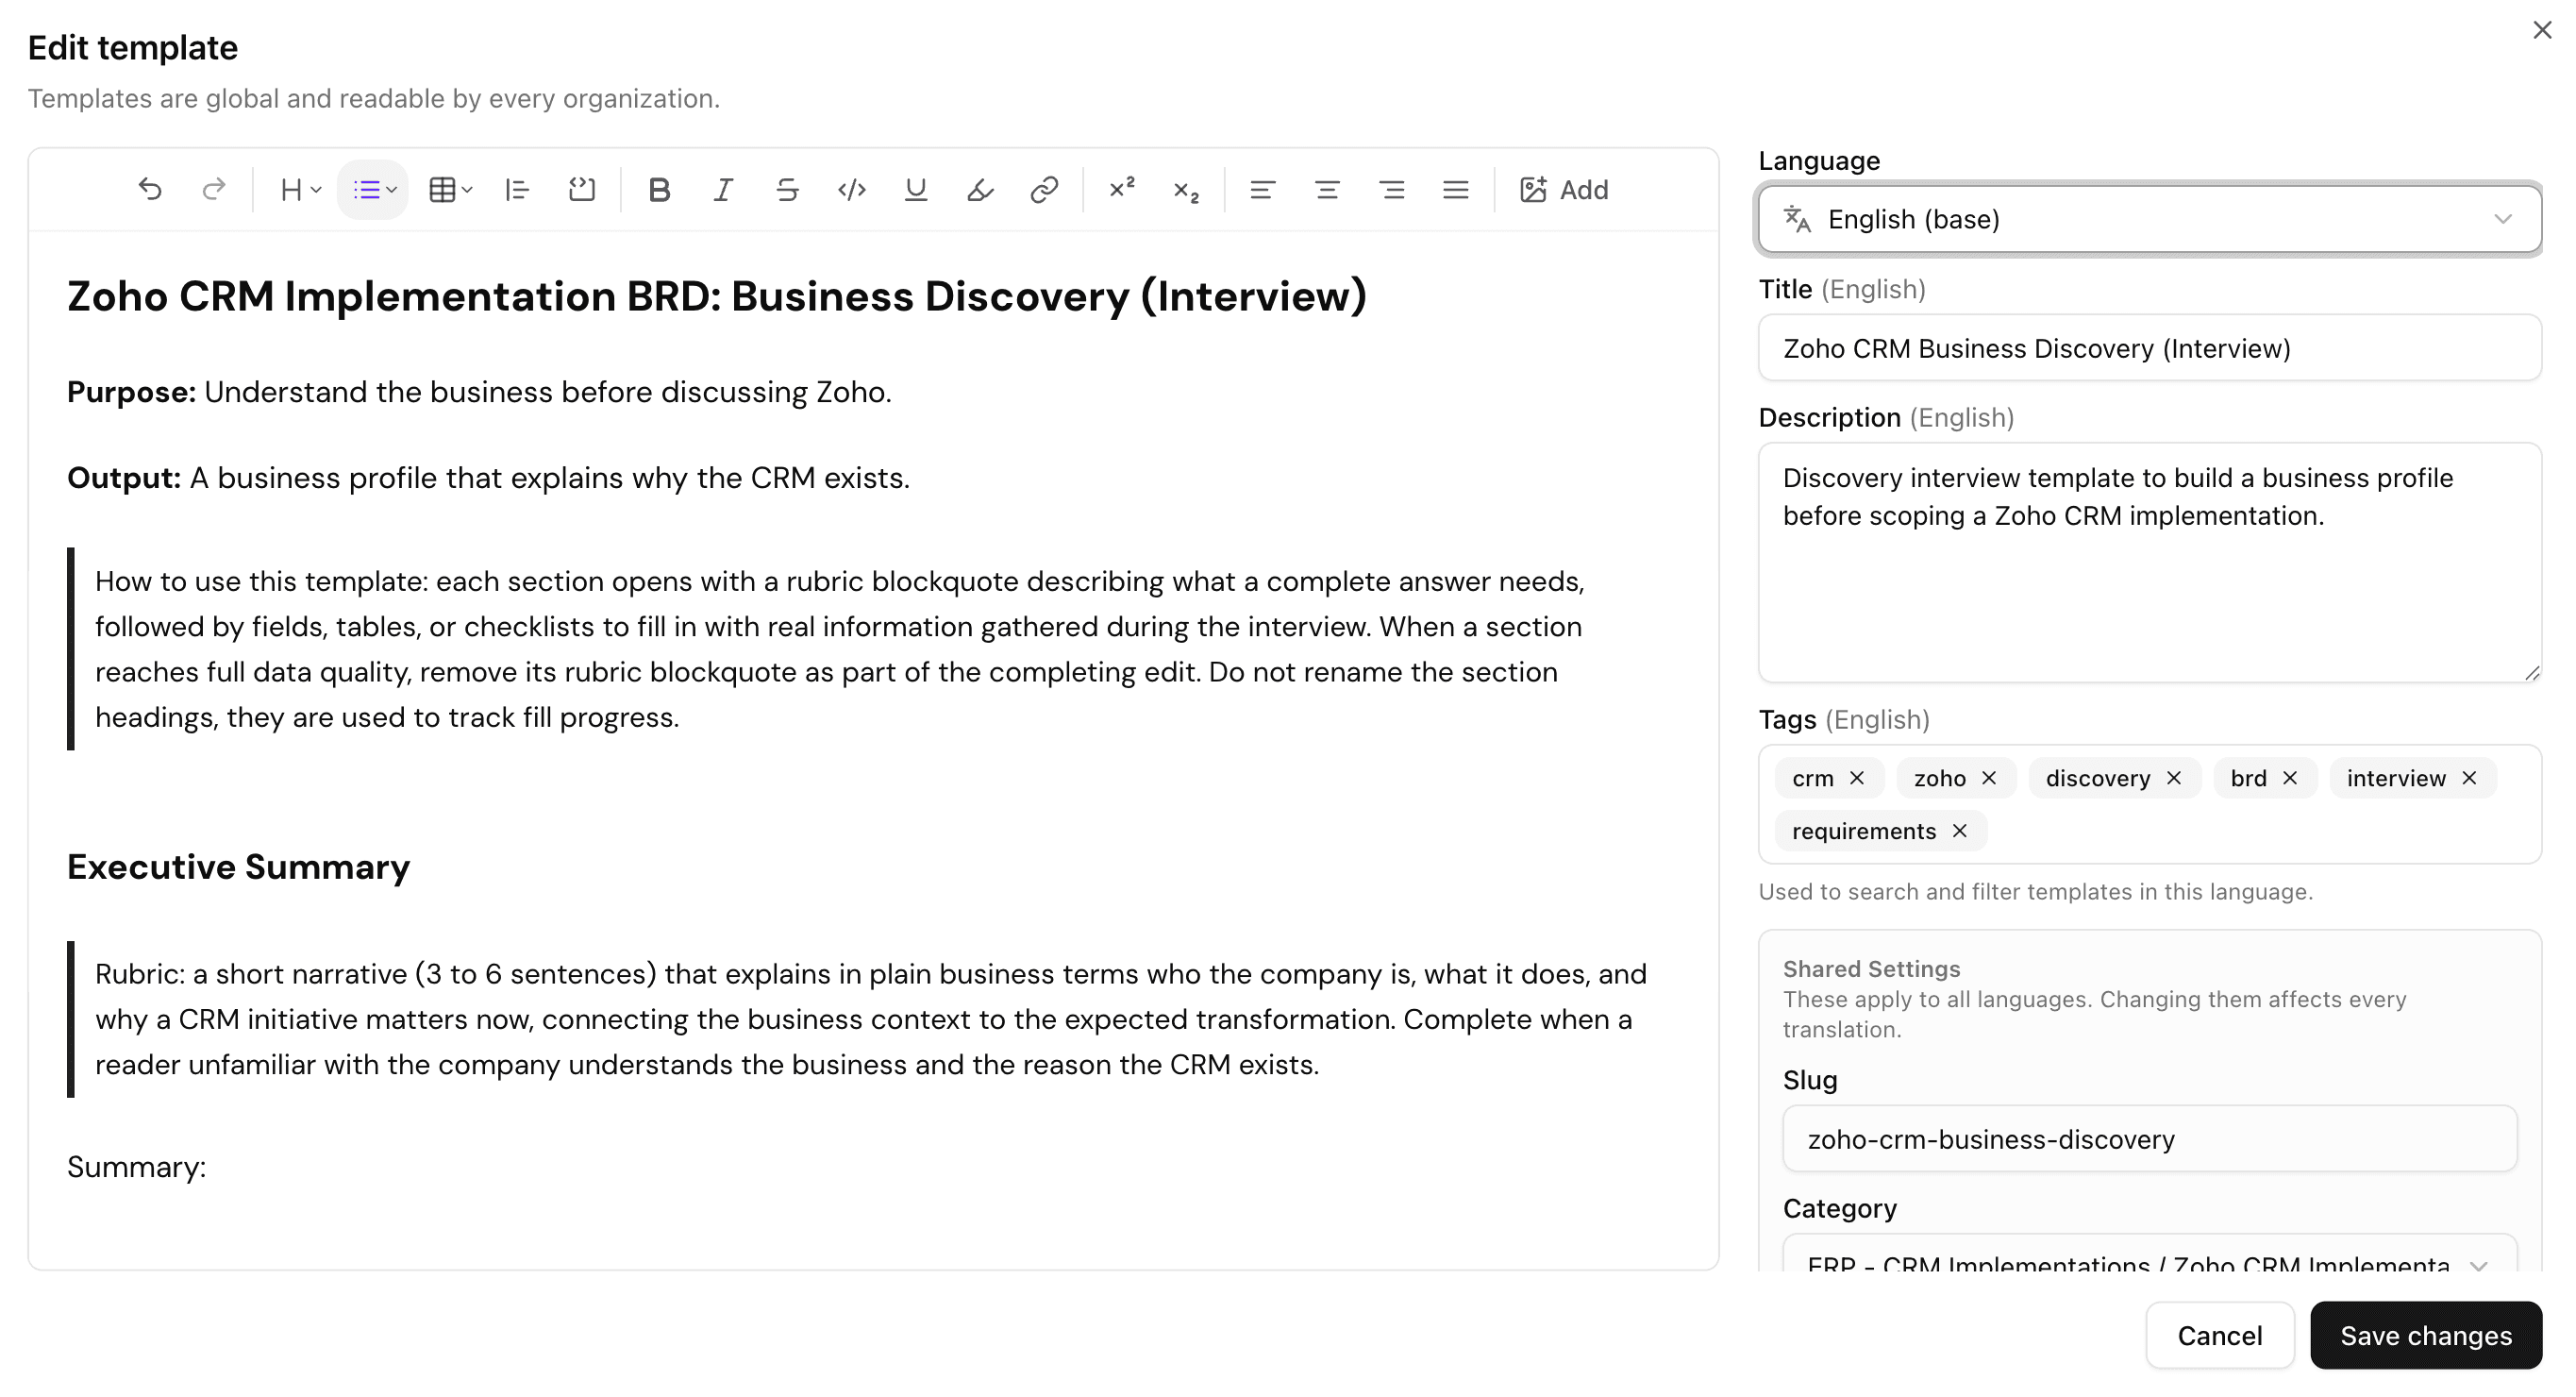Click the Add image button
This screenshot has width=2576, height=1397.
point(1564,189)
